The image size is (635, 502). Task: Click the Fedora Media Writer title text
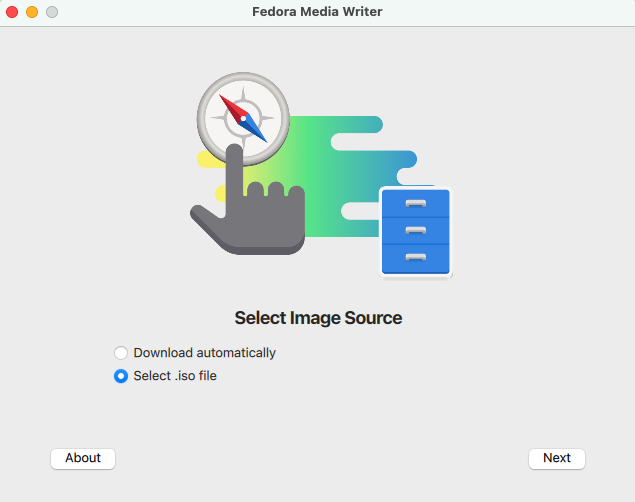pyautogui.click(x=317, y=12)
